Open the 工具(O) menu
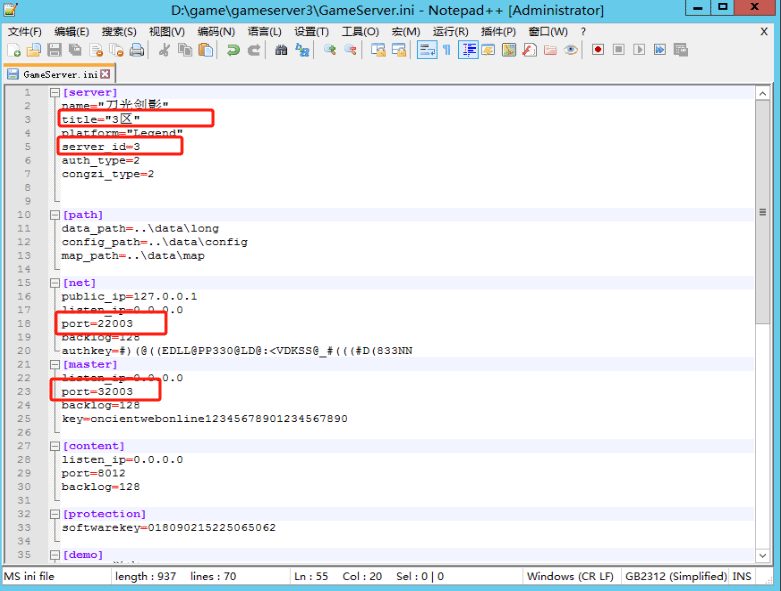 pos(360,32)
